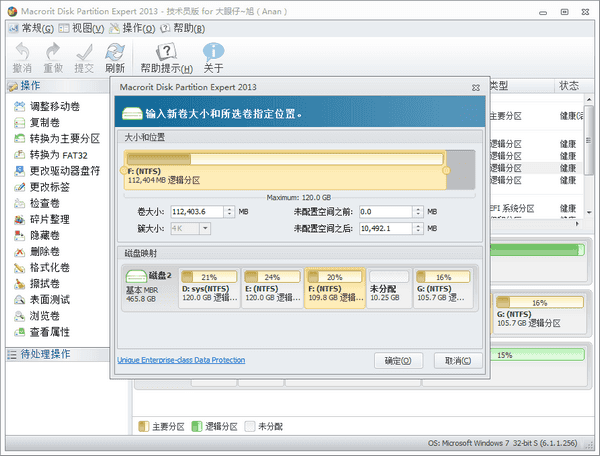Select D: sys(NTFS) partition in disk map
This screenshot has width=600, height=456.
209,288
